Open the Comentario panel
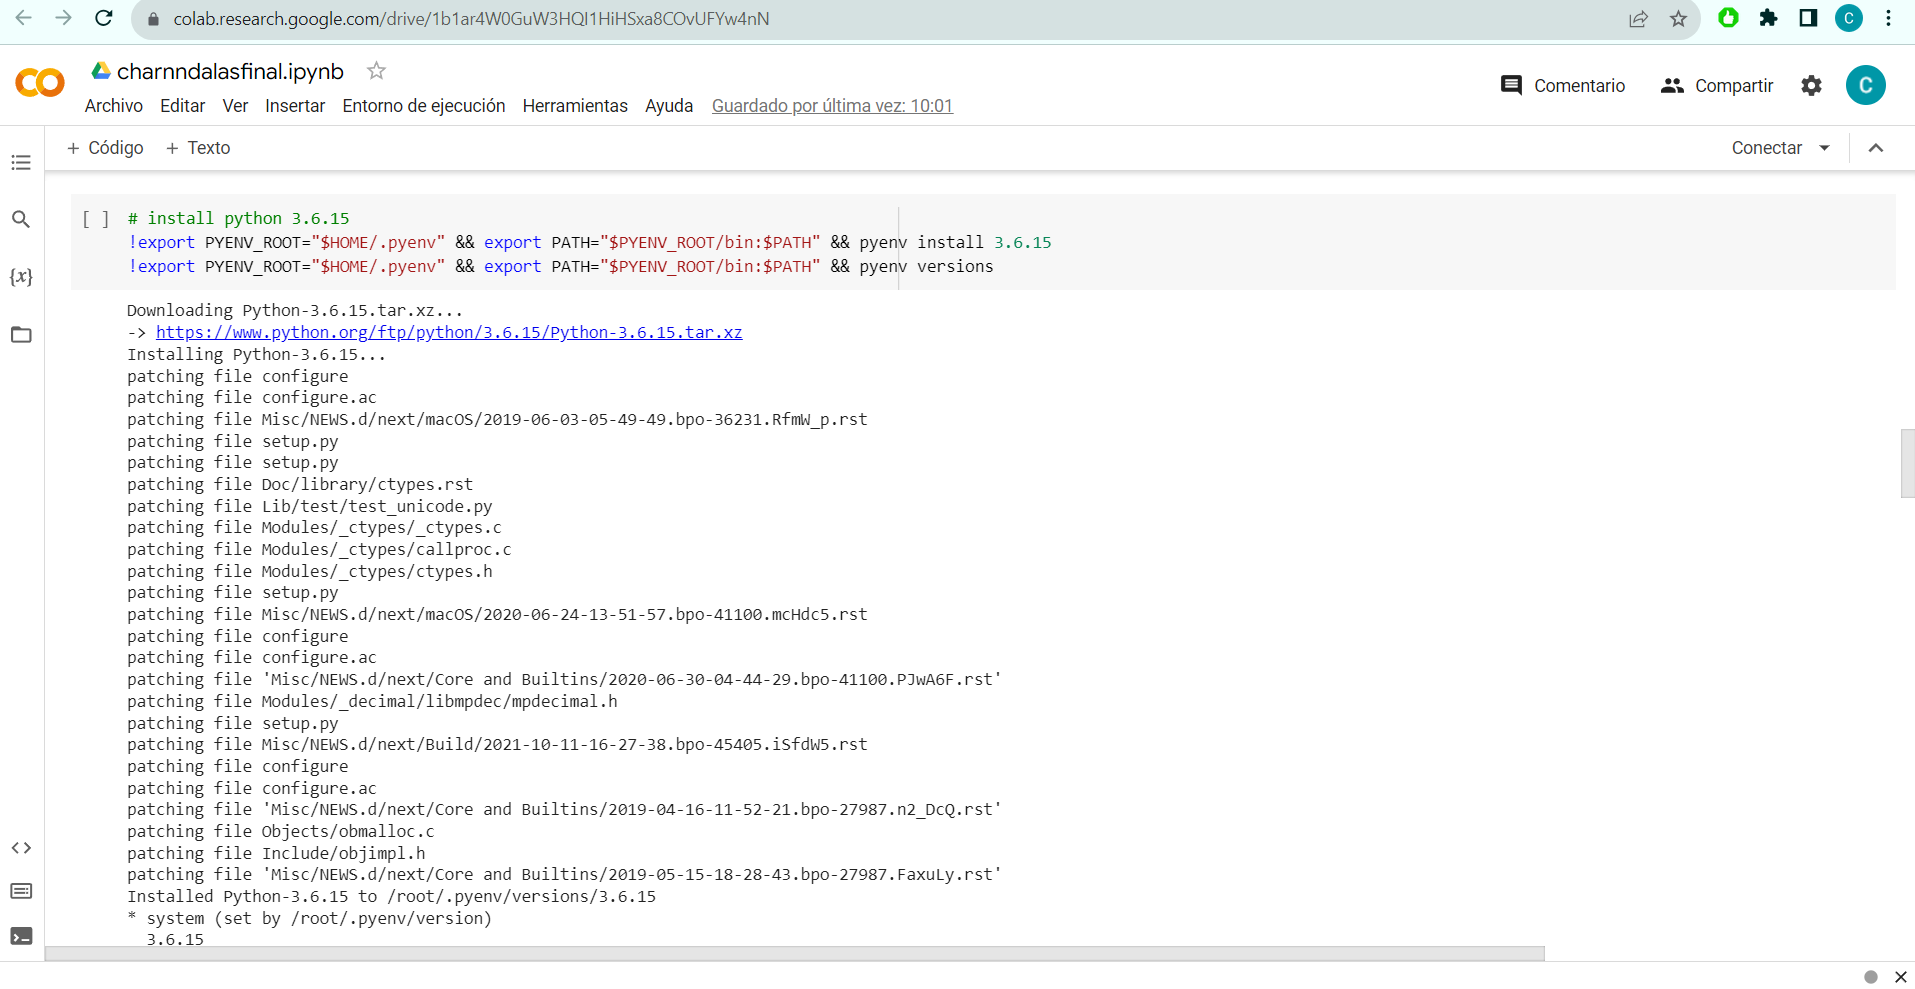 tap(1562, 86)
